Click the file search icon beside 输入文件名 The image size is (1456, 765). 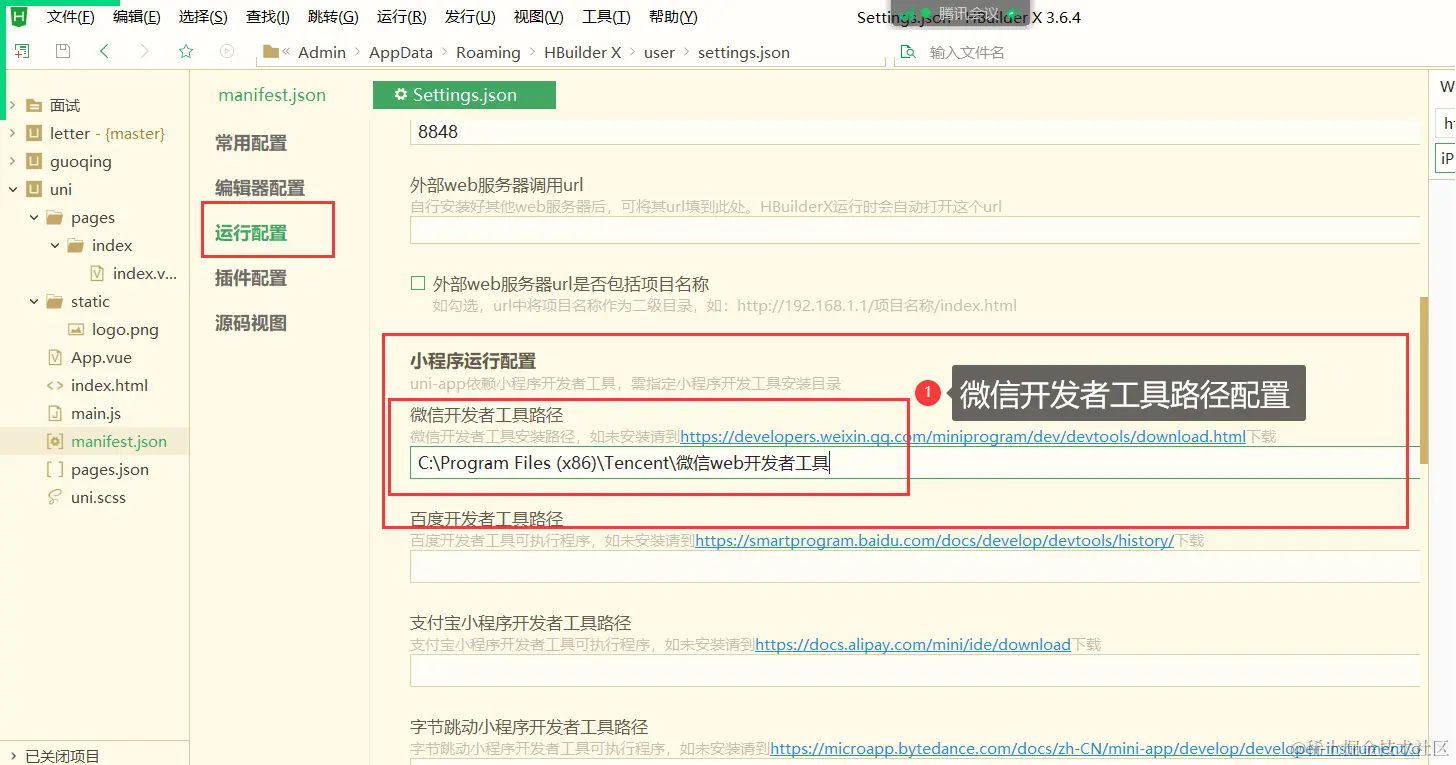pyautogui.click(x=908, y=52)
